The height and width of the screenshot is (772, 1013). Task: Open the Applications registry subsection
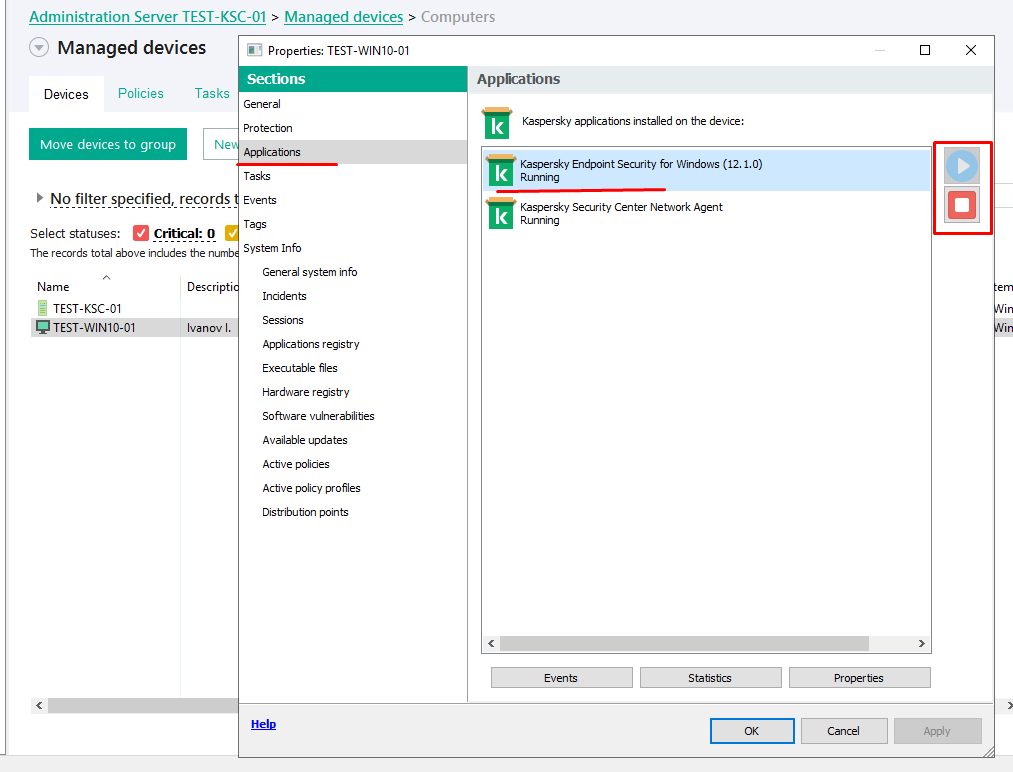(x=311, y=344)
